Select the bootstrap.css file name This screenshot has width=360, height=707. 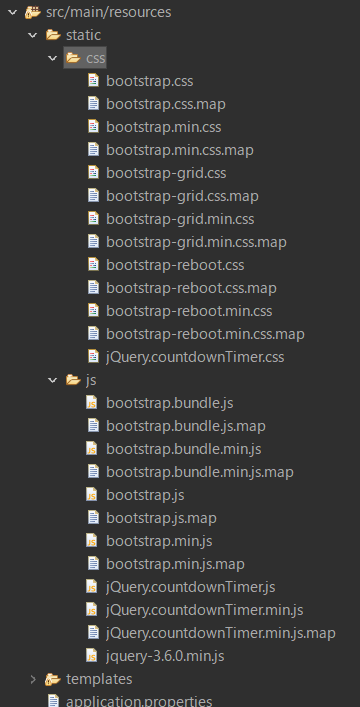[x=150, y=81]
